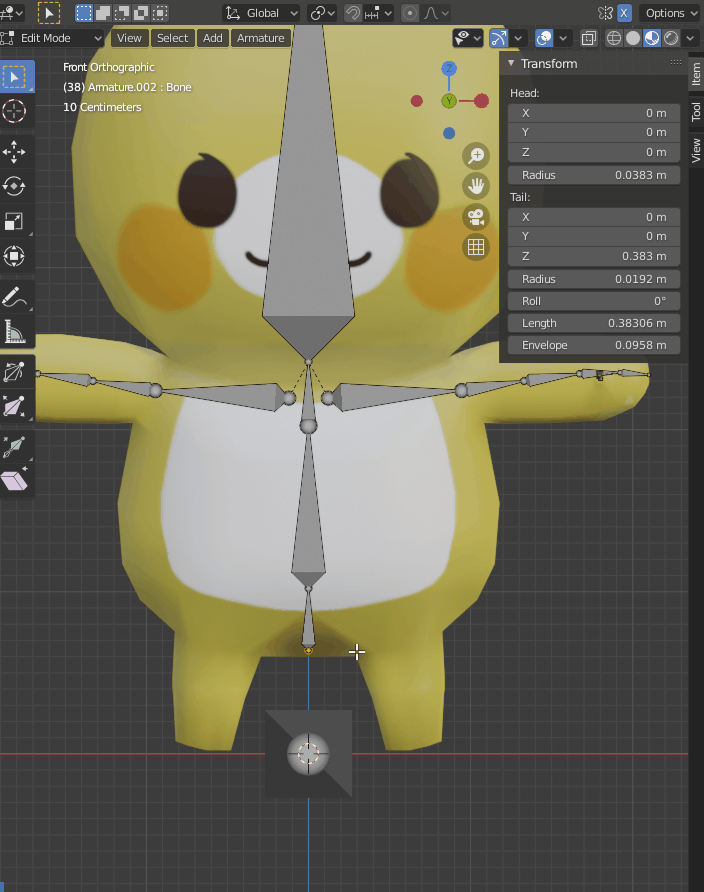Select the Scale tool

(x=15, y=221)
